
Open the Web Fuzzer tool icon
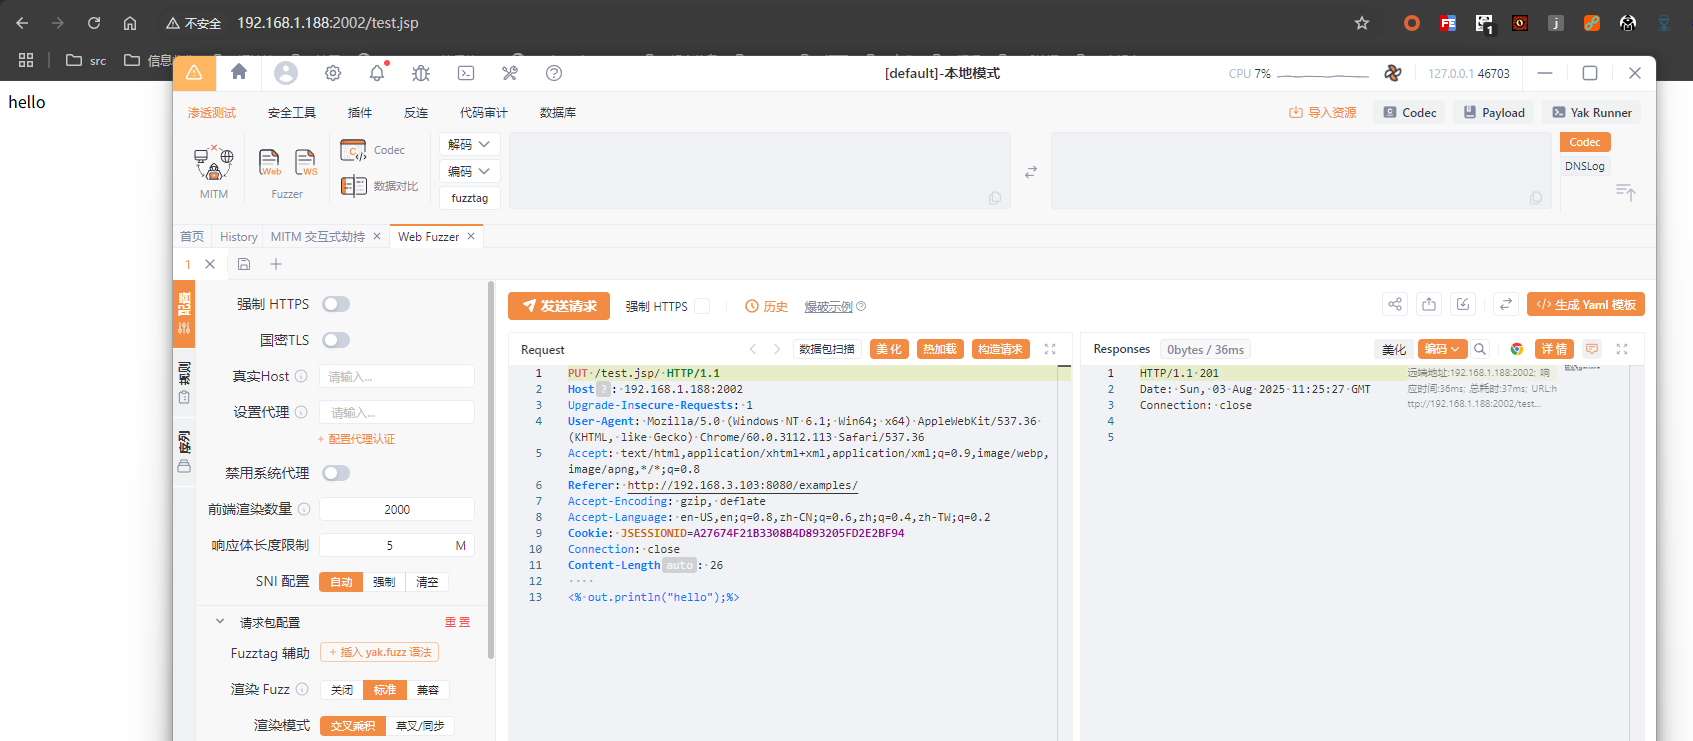click(x=269, y=162)
